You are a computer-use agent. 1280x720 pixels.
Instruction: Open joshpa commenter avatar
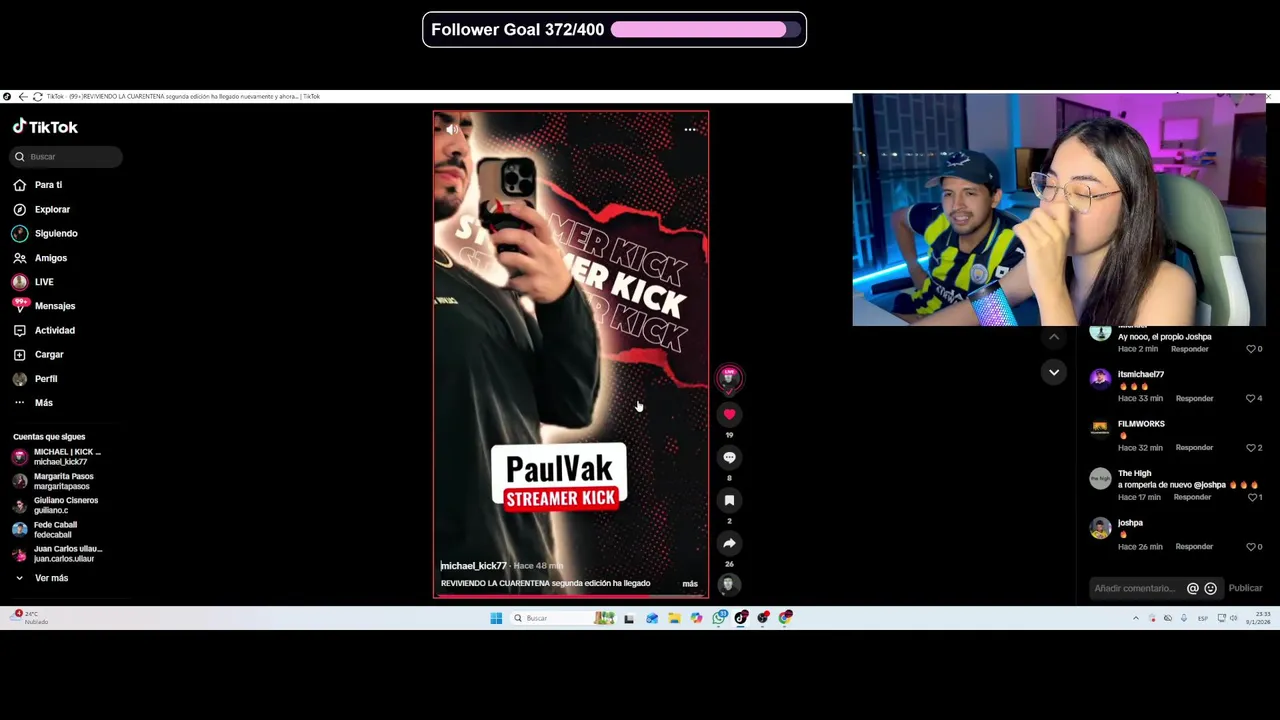1100,528
